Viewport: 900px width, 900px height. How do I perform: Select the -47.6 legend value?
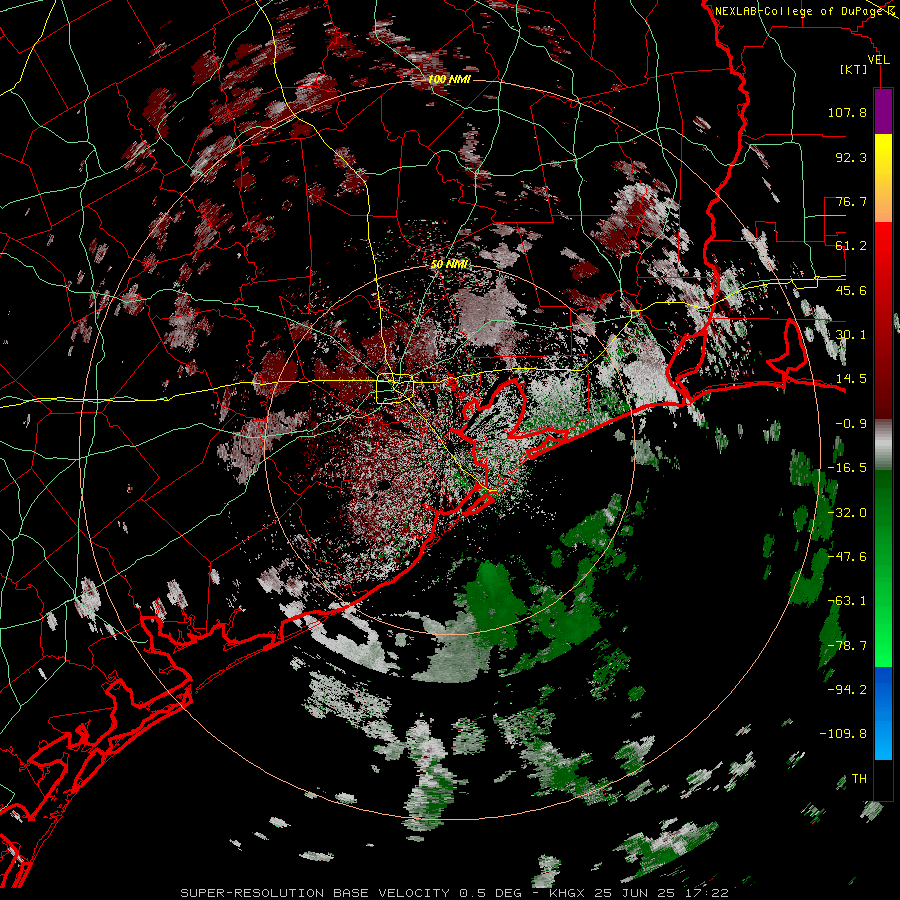847,557
